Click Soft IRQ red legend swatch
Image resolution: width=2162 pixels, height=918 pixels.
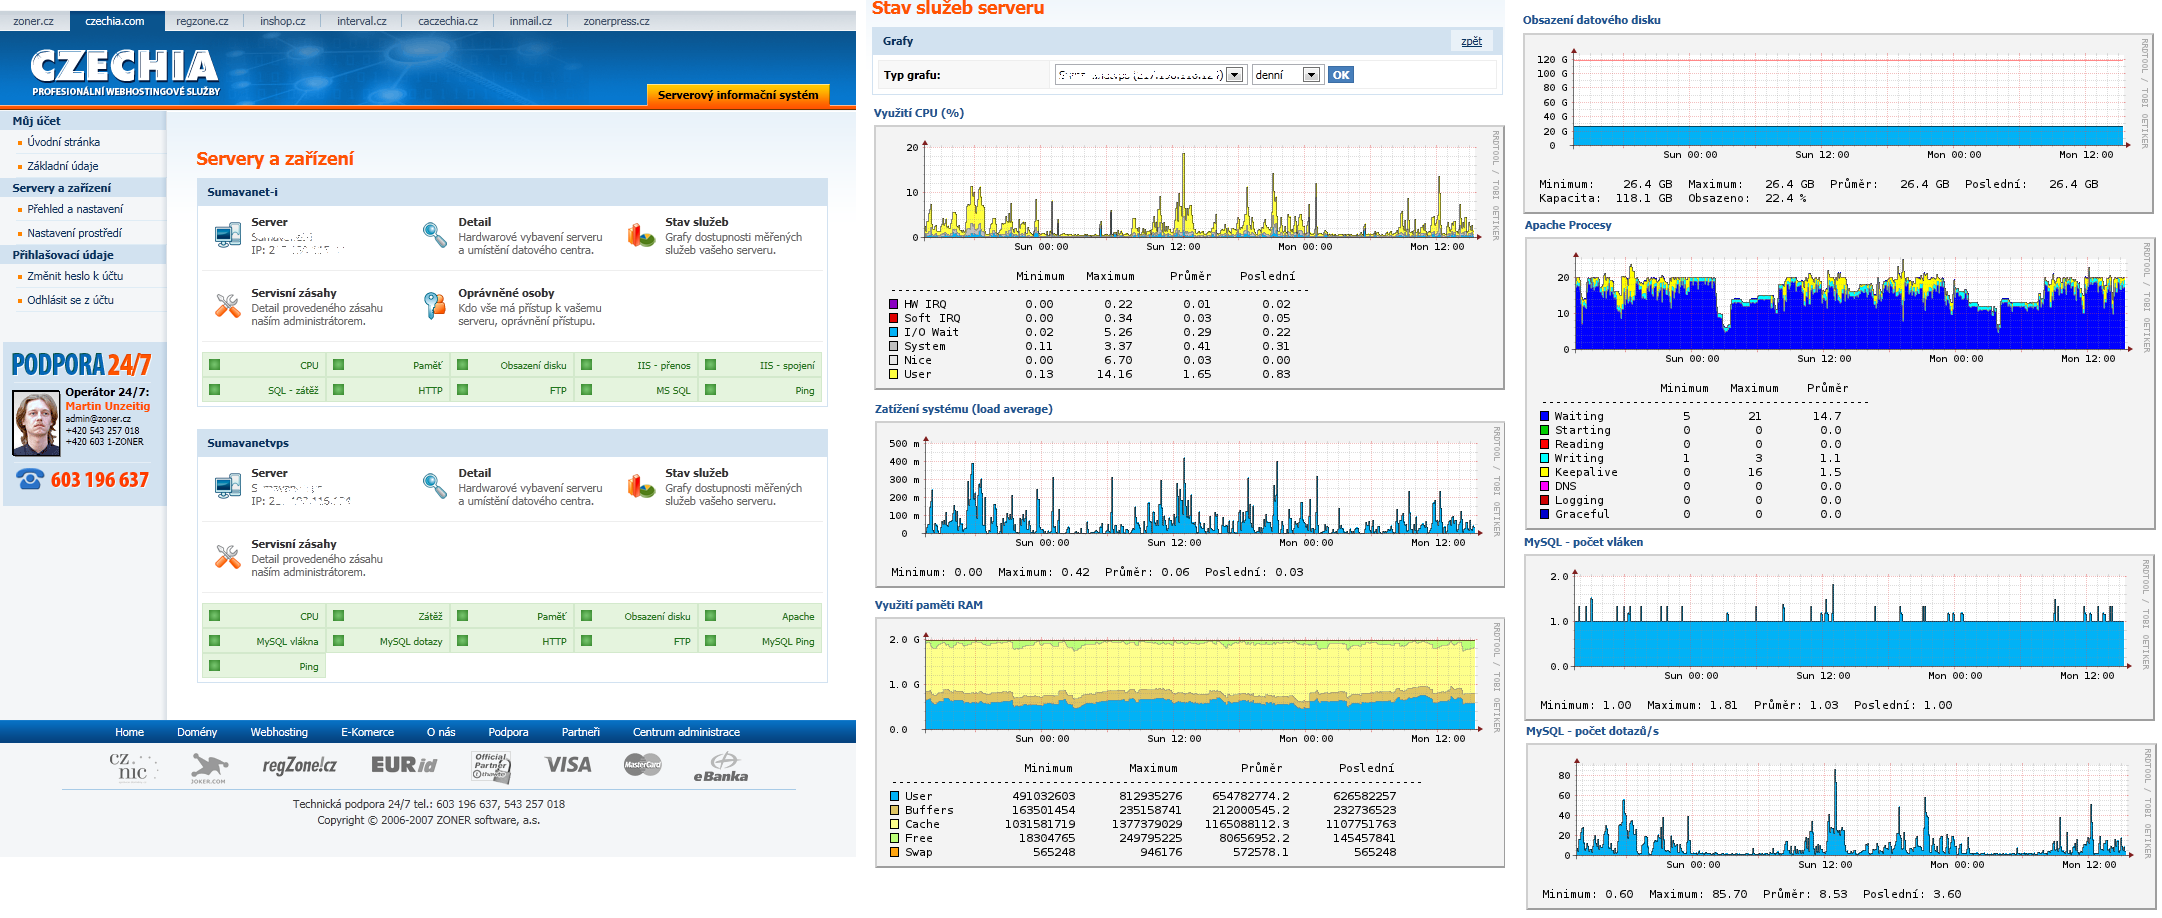pyautogui.click(x=894, y=318)
